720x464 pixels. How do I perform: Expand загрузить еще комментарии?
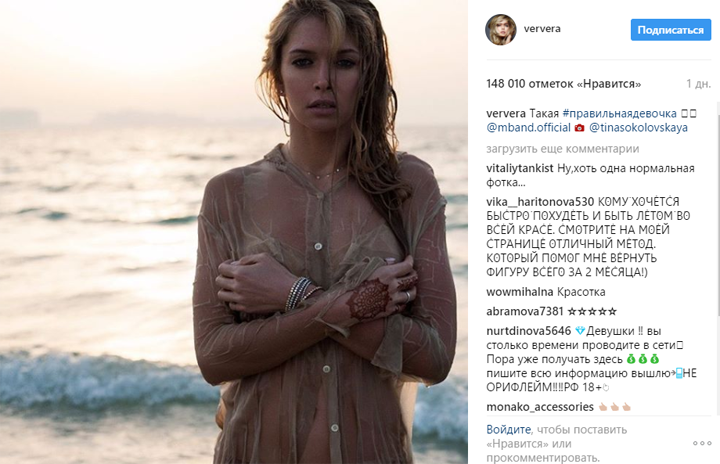click(562, 149)
